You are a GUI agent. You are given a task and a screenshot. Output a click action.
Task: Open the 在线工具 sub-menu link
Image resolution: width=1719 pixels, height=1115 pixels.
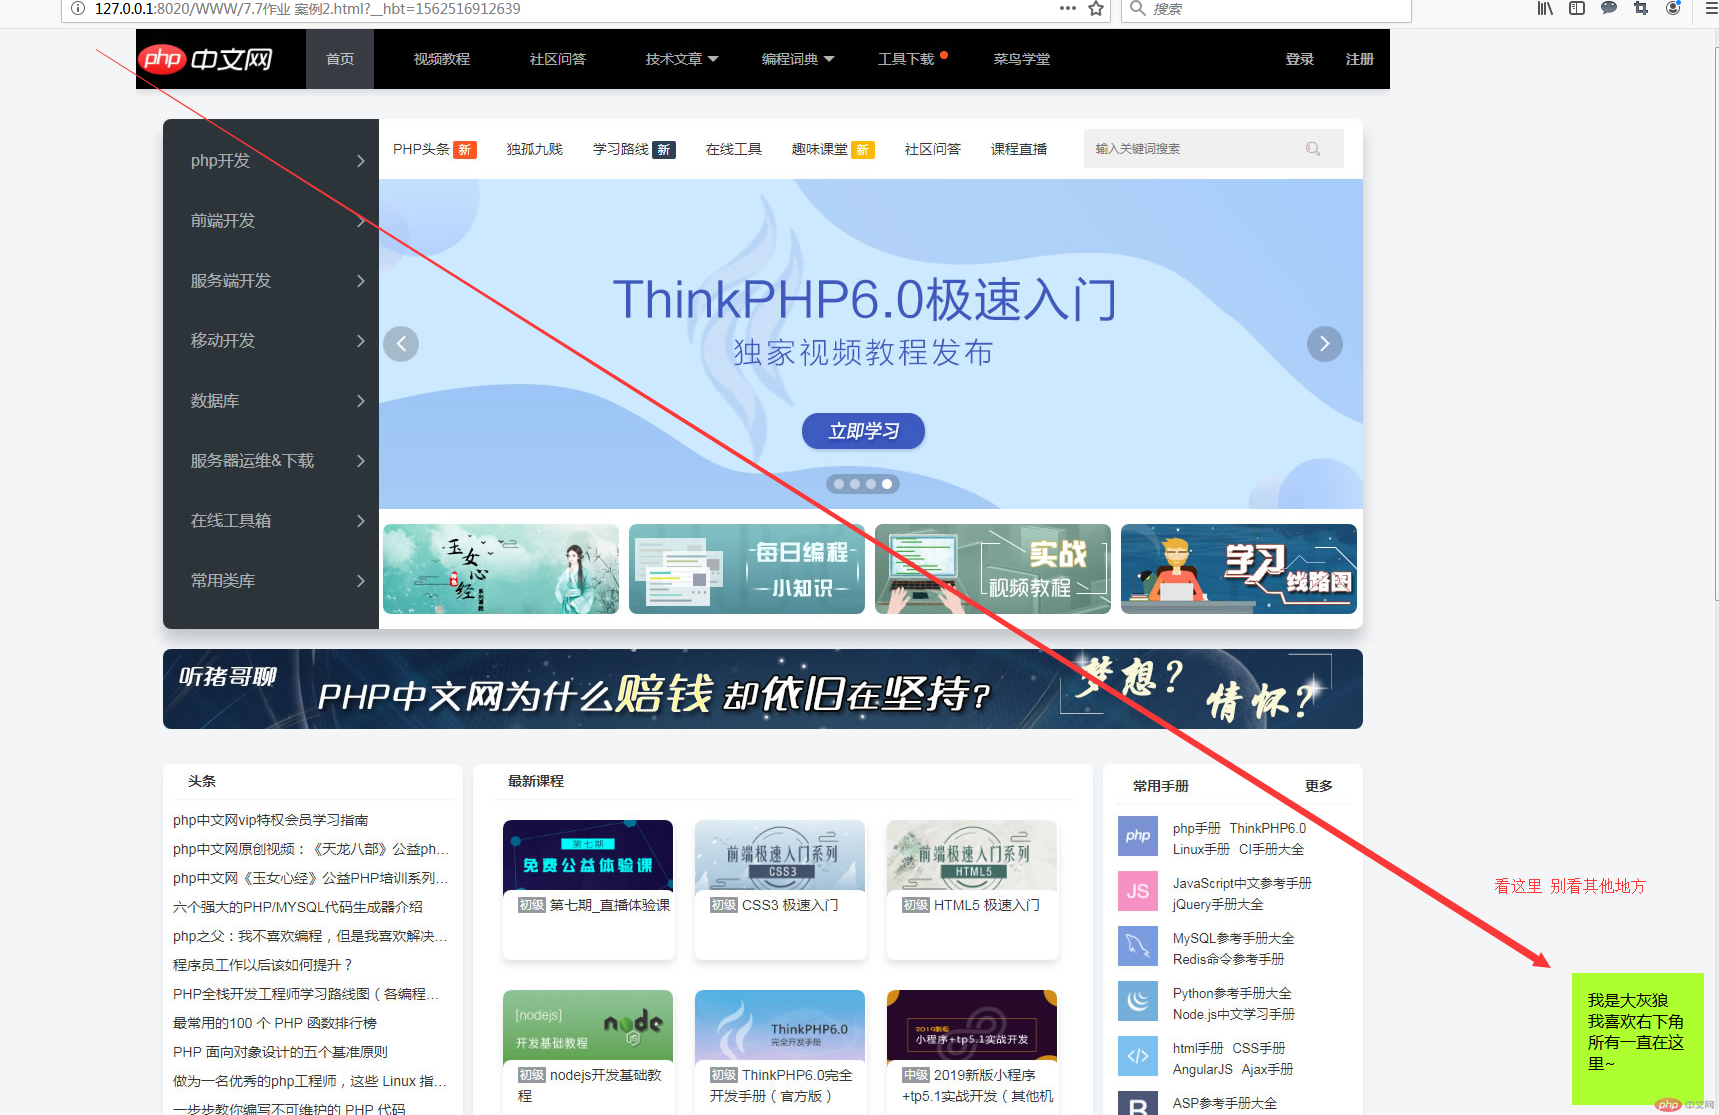(734, 149)
